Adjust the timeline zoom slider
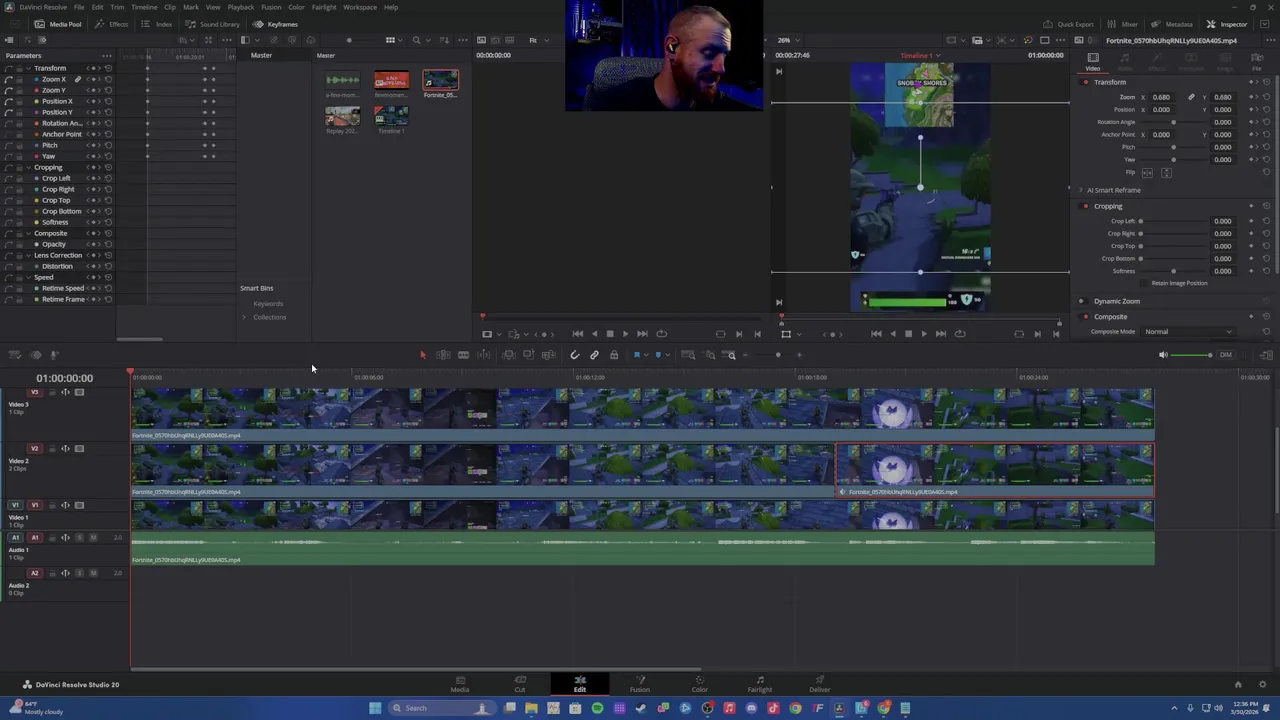 coord(776,355)
